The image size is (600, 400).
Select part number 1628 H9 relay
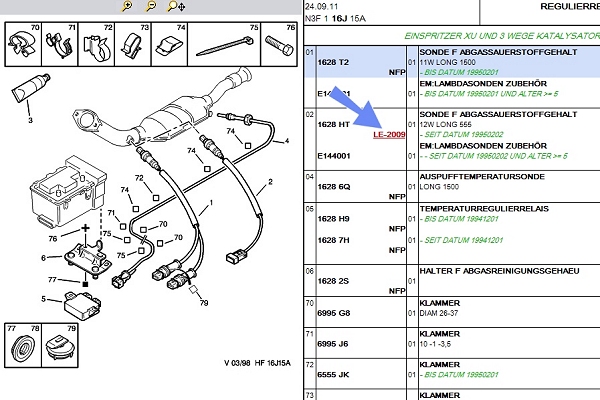point(334,218)
